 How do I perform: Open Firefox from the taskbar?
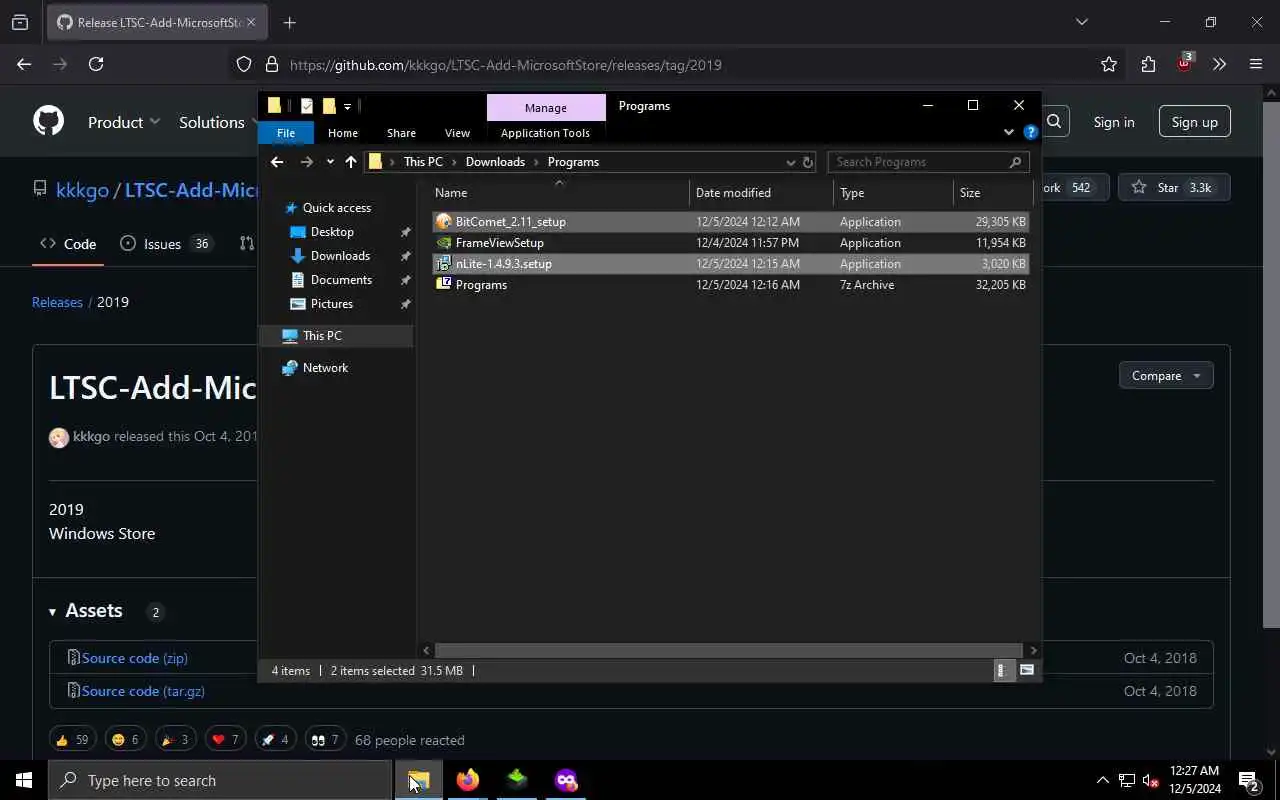[468, 780]
